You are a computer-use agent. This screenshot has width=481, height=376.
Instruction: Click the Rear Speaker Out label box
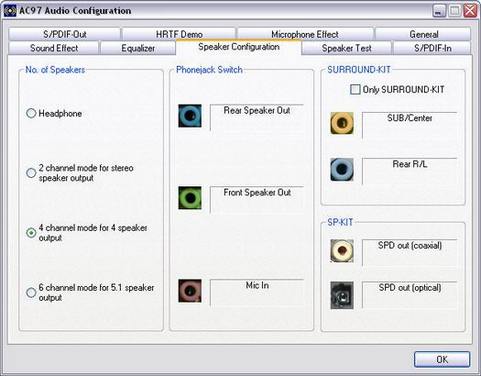pyautogui.click(x=257, y=117)
